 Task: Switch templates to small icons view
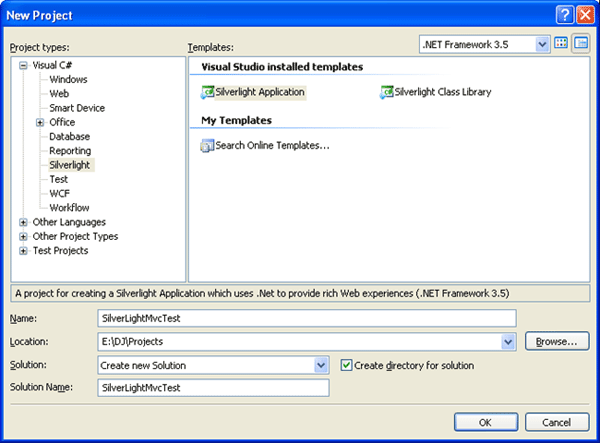580,43
